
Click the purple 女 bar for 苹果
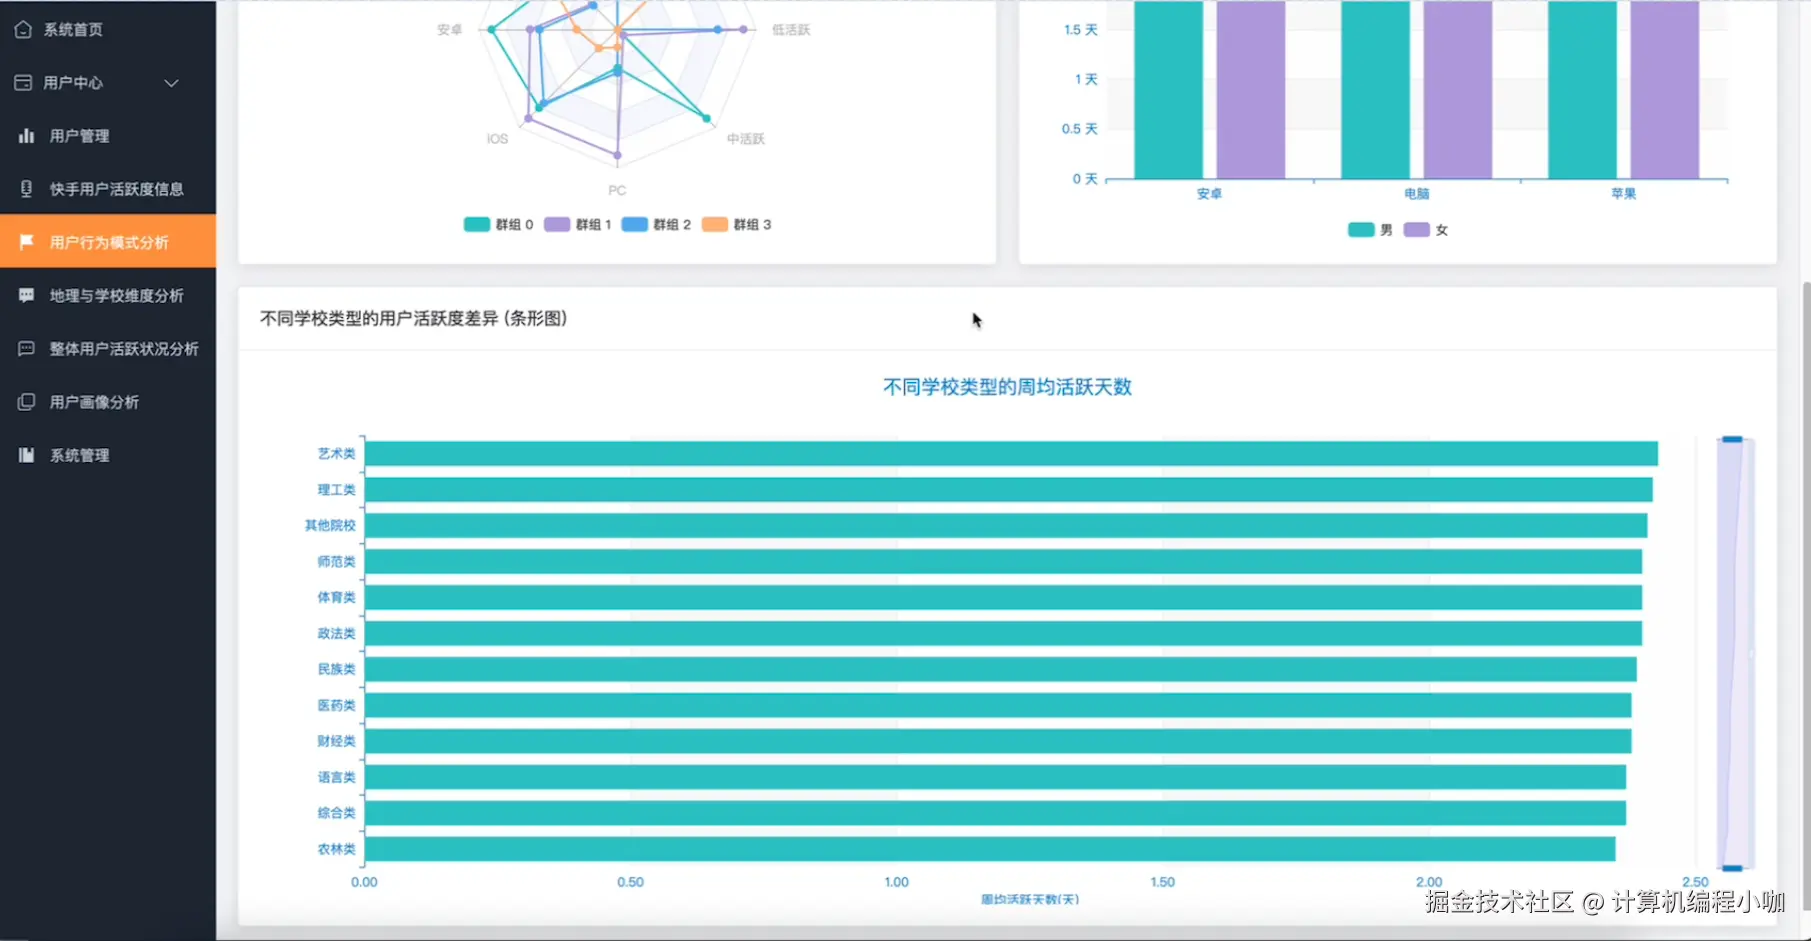[x=1664, y=90]
